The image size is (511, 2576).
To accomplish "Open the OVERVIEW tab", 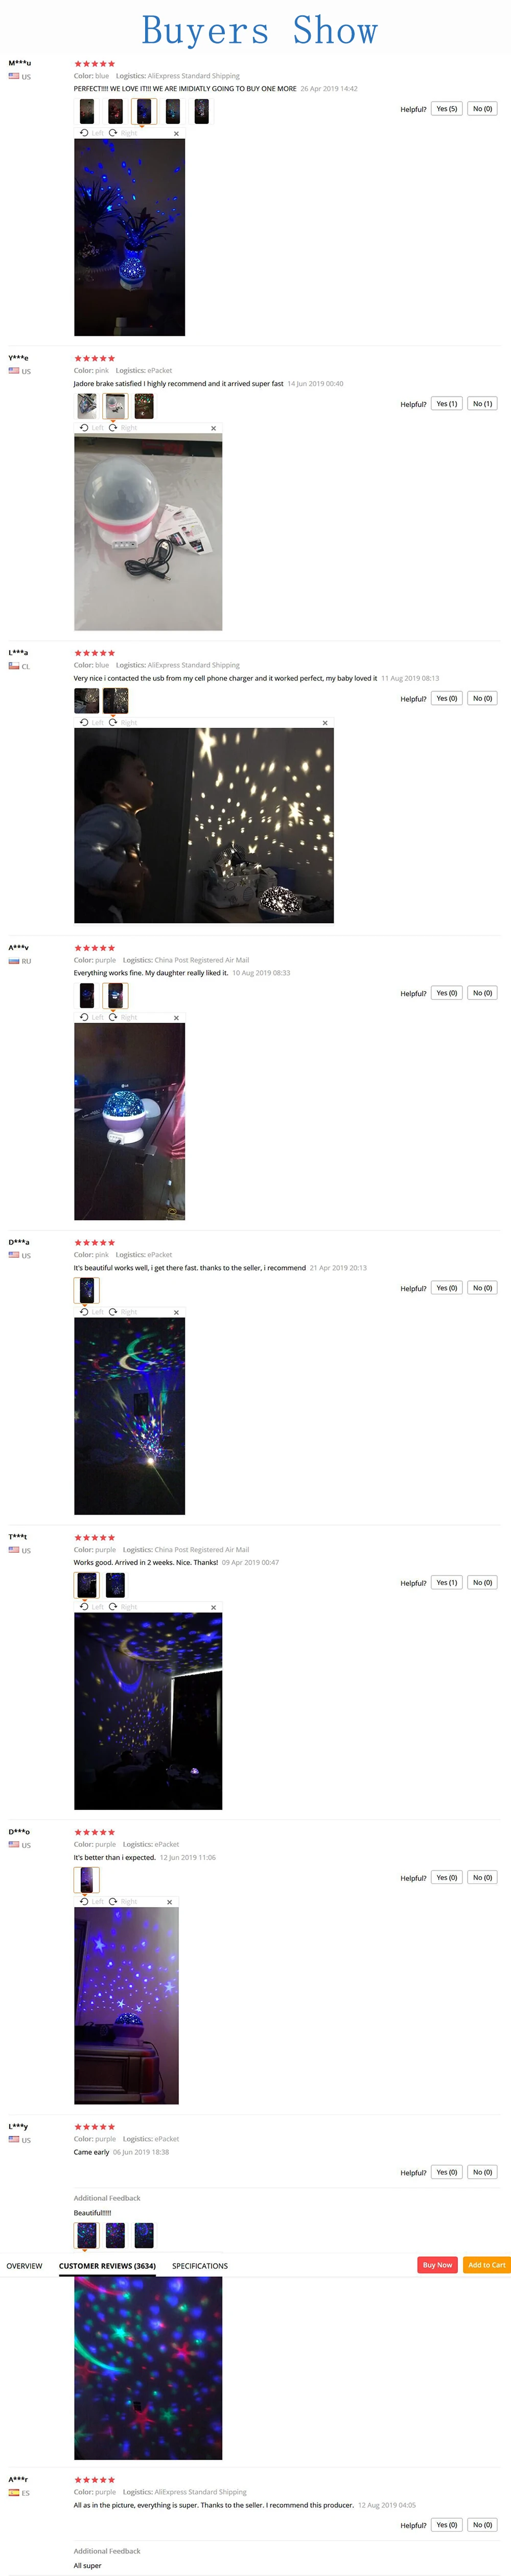I will tap(24, 2266).
